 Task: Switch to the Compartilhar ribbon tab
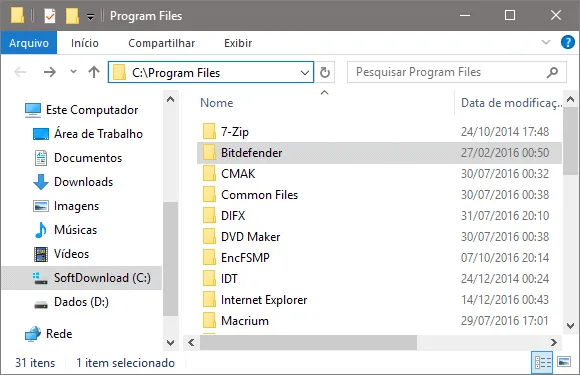(x=162, y=43)
